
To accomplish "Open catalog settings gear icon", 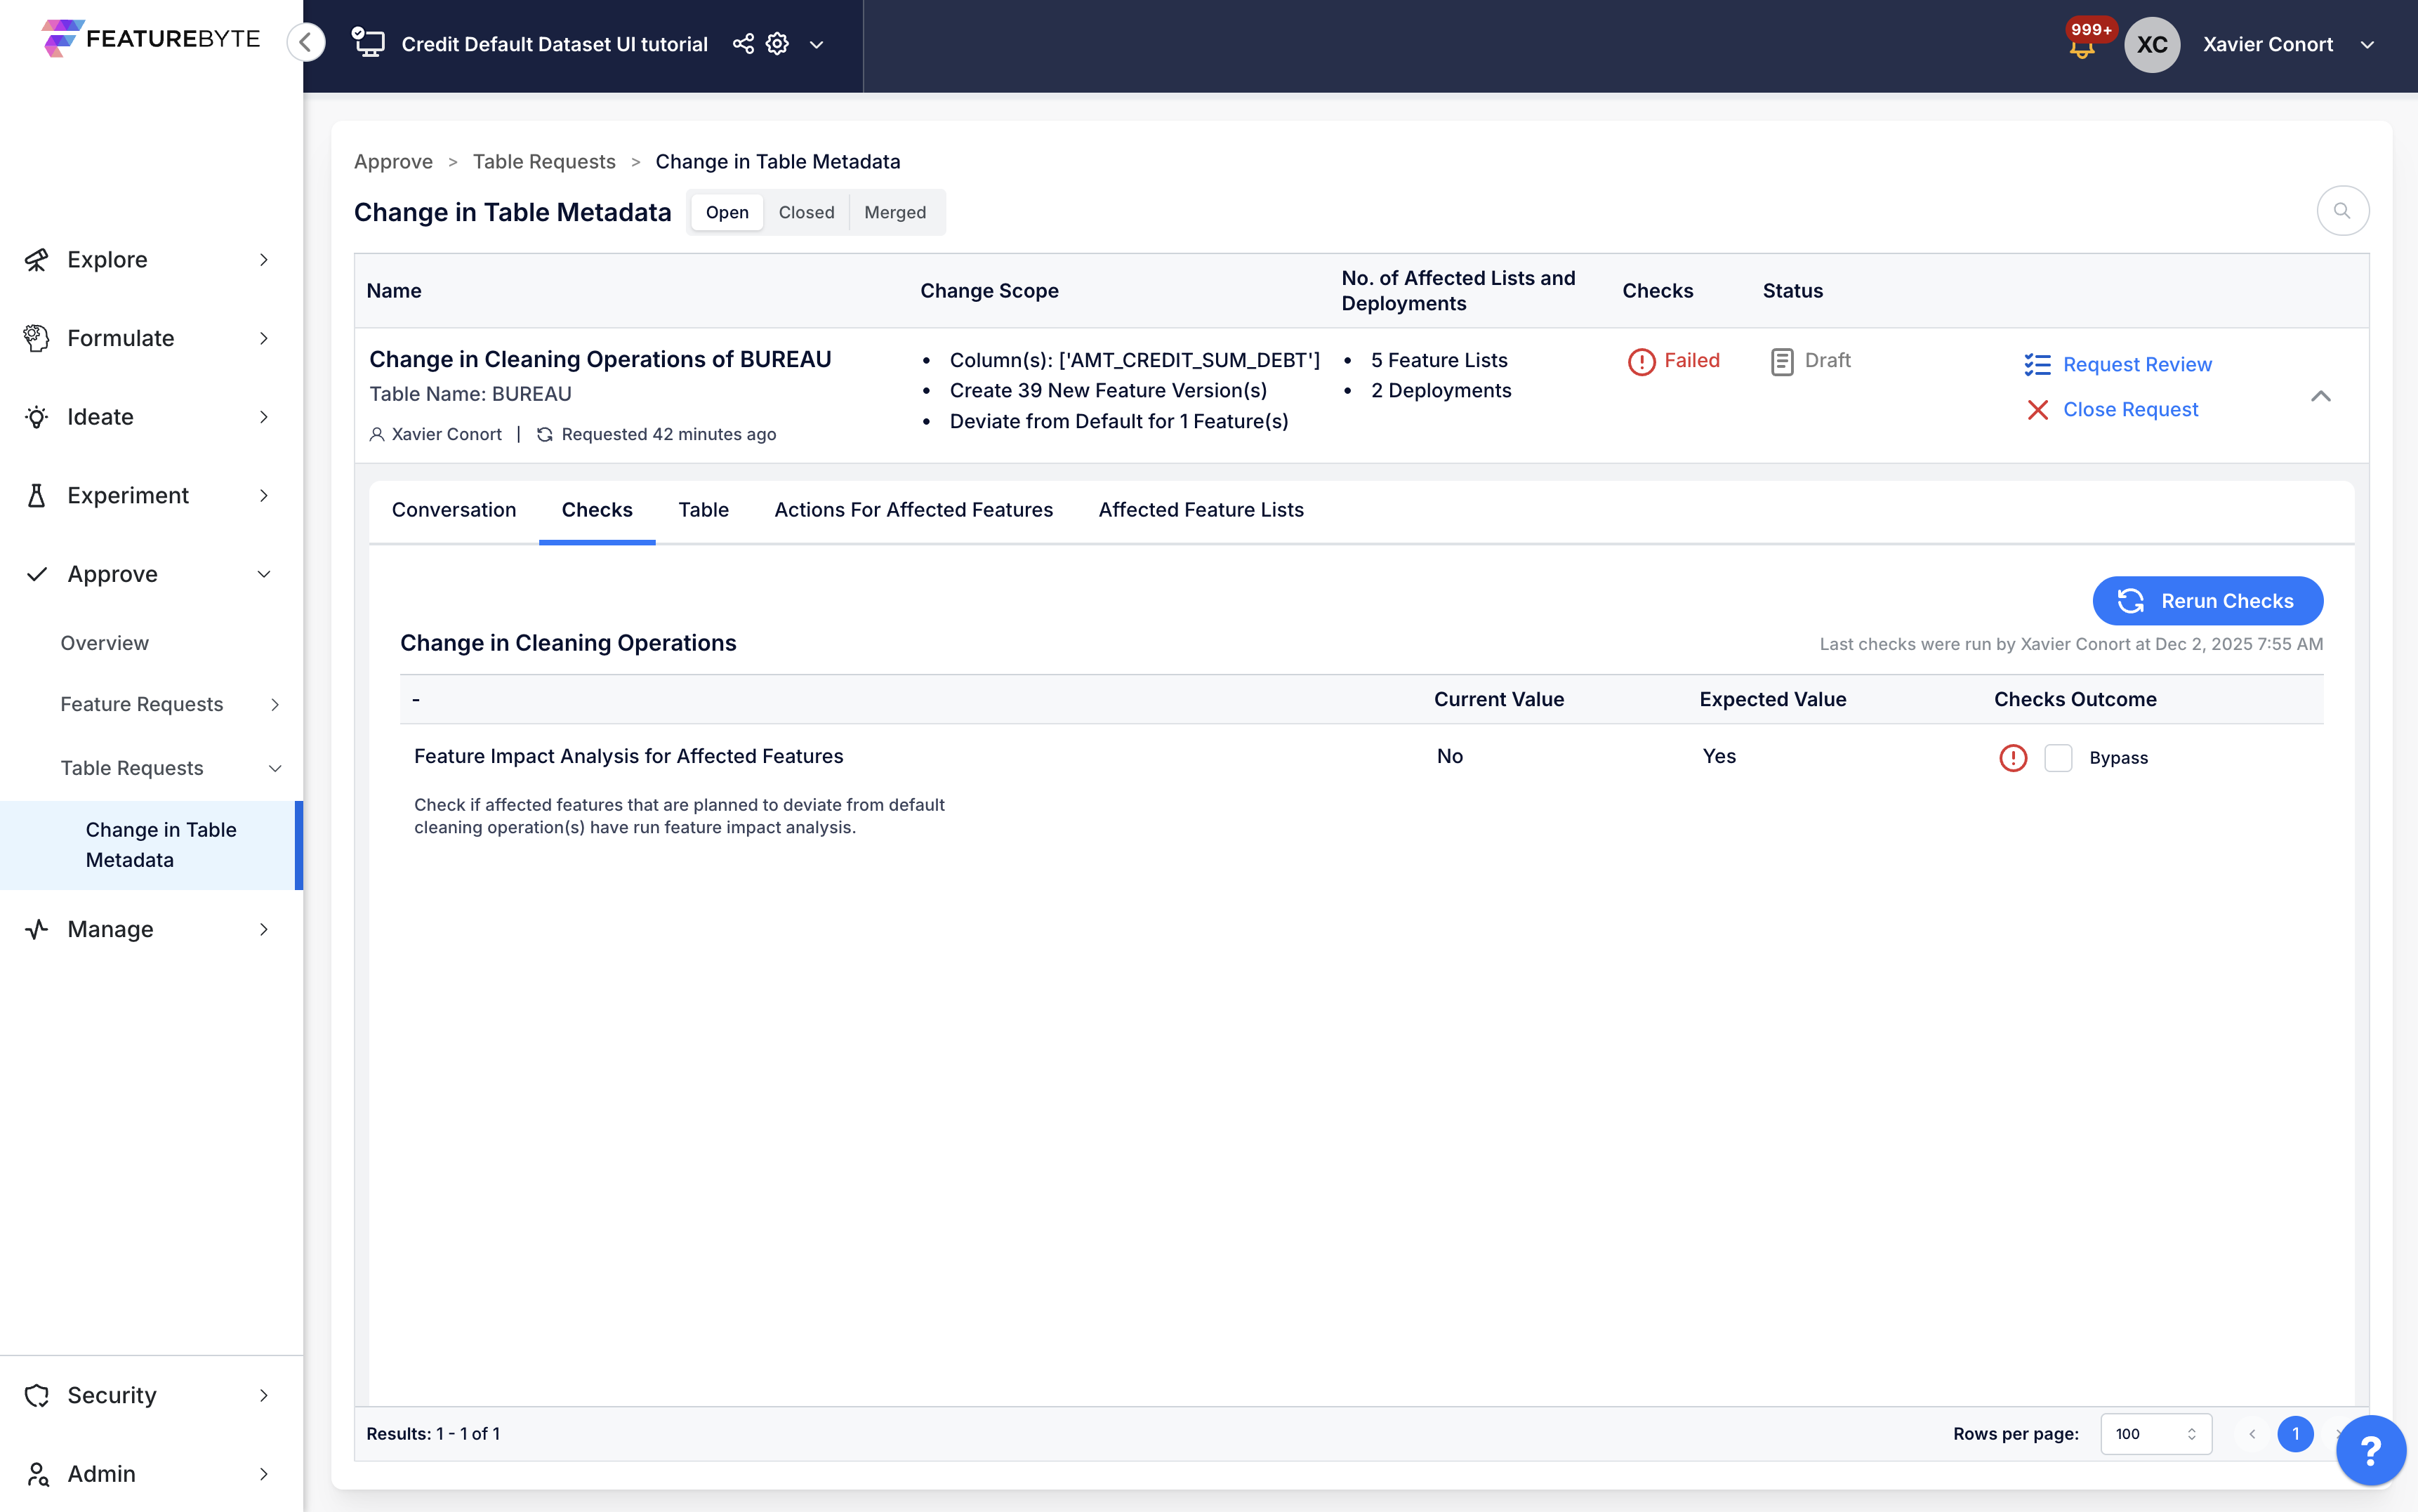I will [777, 44].
